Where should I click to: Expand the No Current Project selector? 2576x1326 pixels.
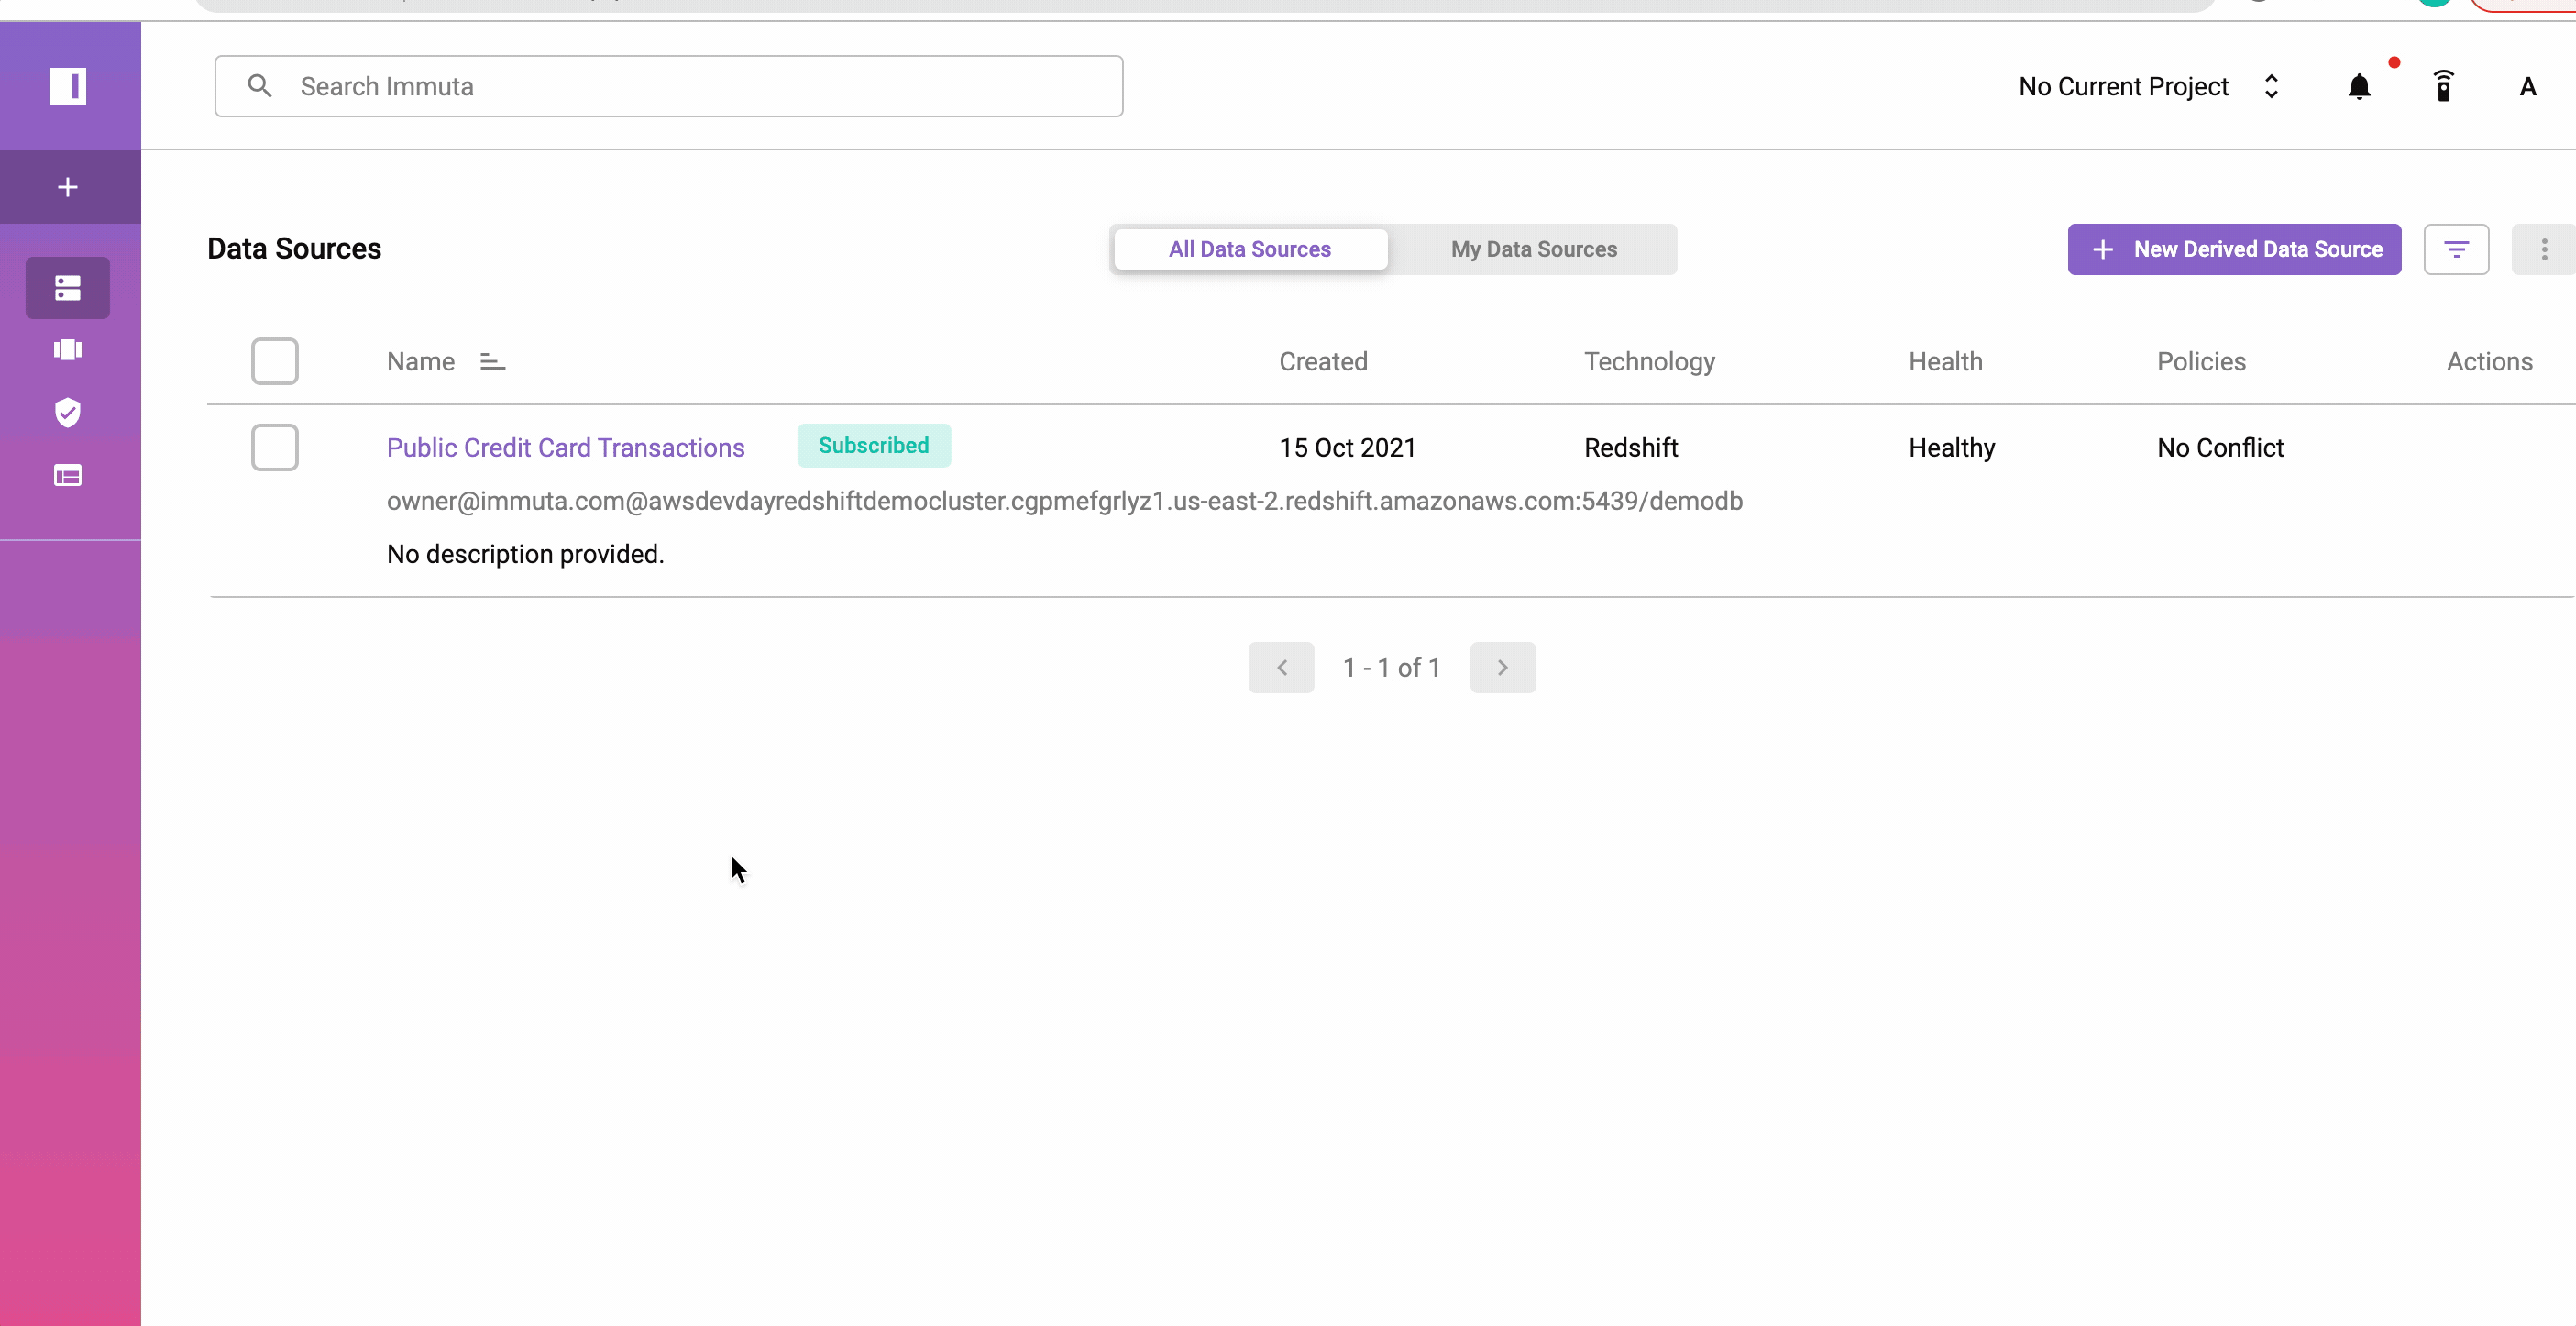pos(2148,87)
